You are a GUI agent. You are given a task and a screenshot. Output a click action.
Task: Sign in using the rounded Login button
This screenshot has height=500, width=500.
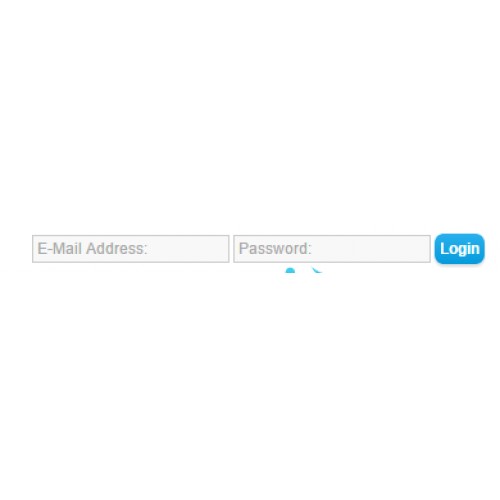[459, 249]
